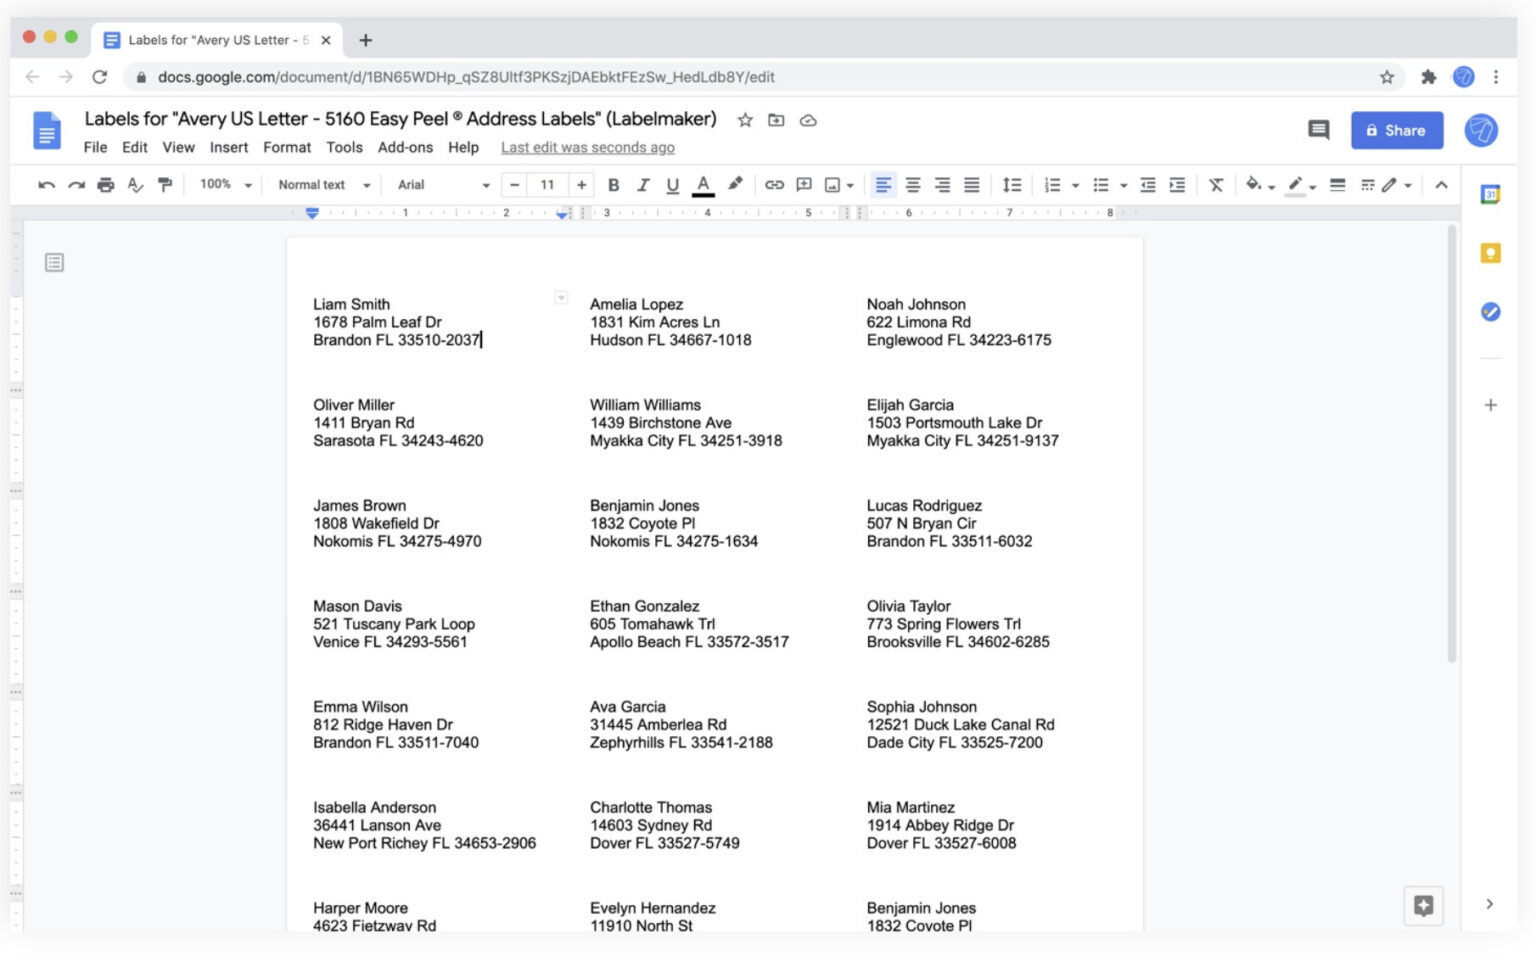Open Google Calendar from the side panel
The width and height of the screenshot is (1536, 967).
[1490, 195]
